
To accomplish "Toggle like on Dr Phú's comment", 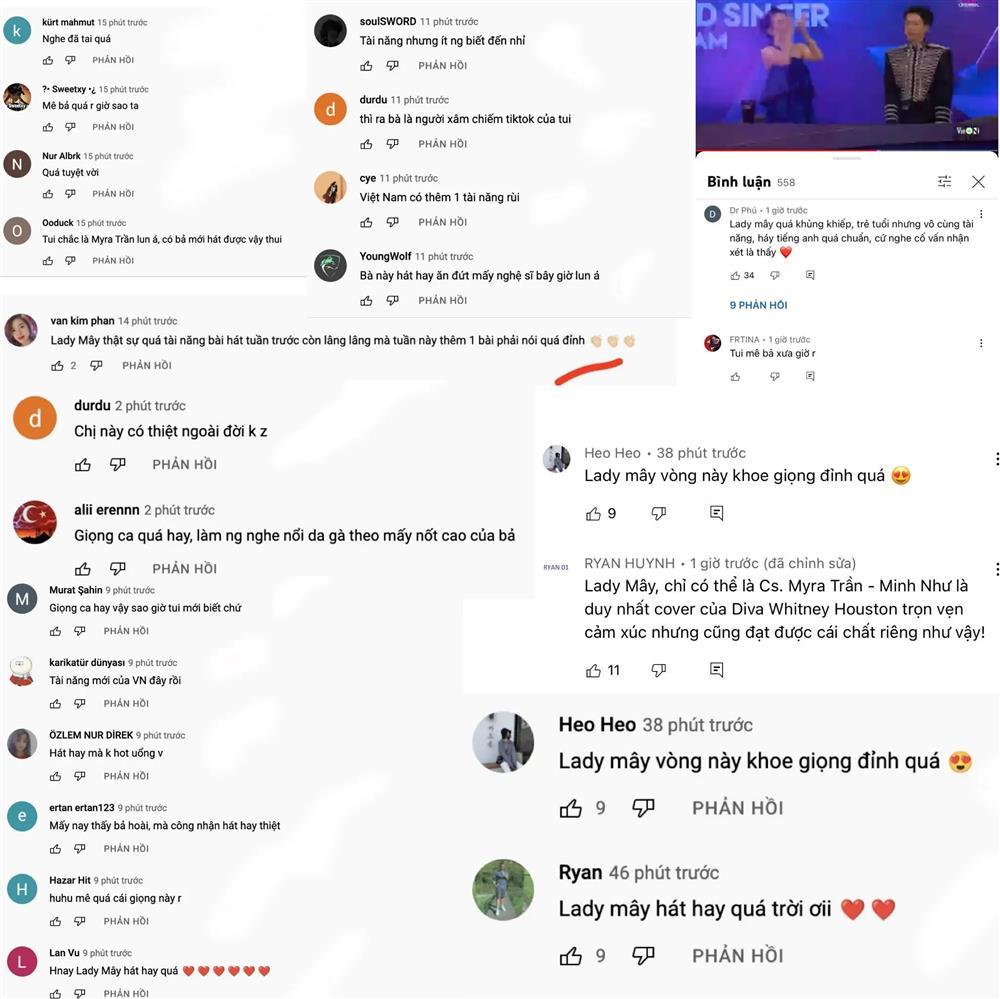I will click(735, 276).
